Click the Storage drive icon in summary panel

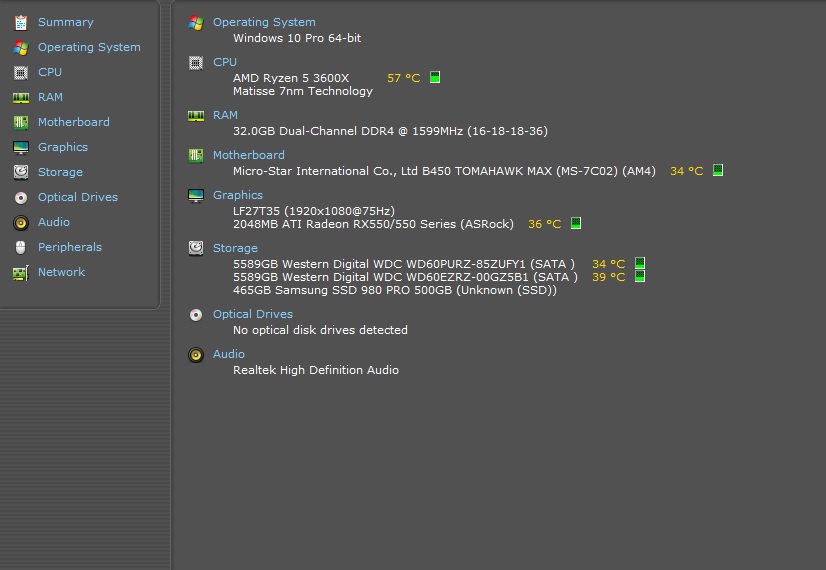coord(196,249)
